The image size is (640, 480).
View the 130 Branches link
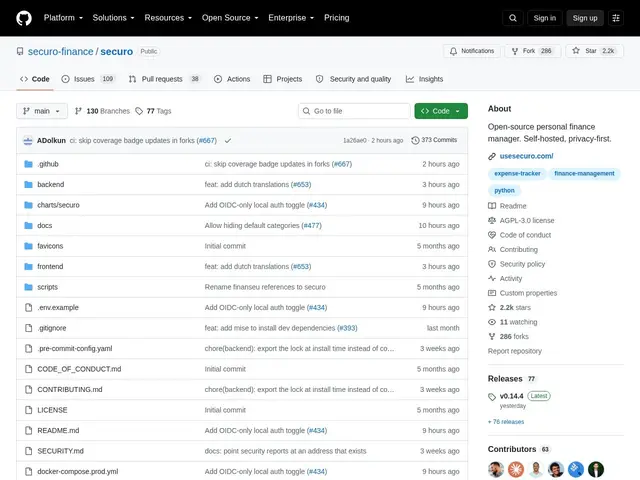click(x=102, y=111)
